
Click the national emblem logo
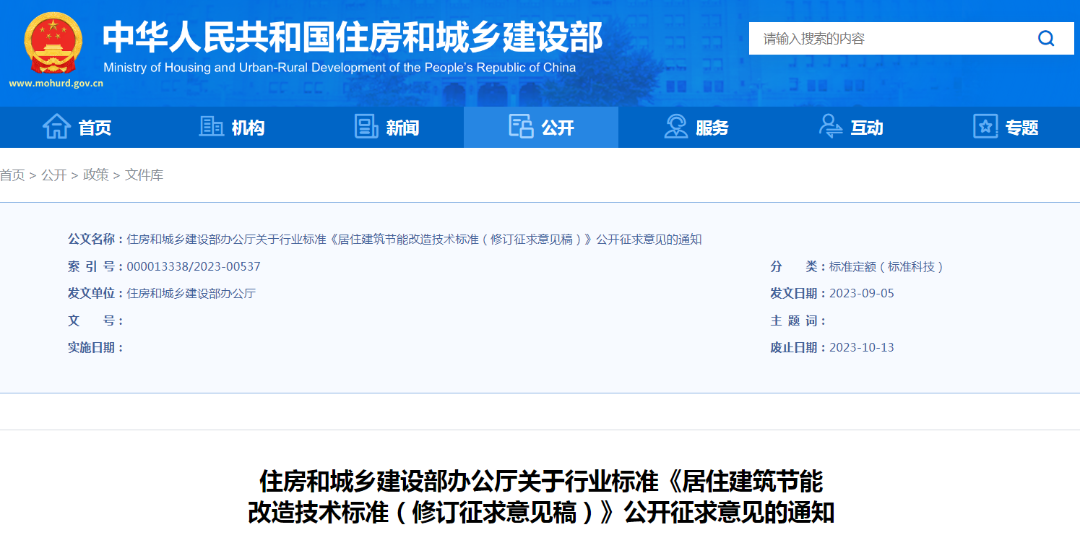point(54,43)
